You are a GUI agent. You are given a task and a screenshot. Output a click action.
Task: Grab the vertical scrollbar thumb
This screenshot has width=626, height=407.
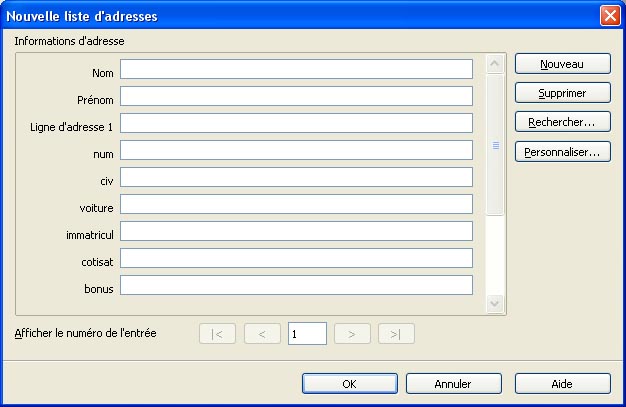(x=495, y=145)
